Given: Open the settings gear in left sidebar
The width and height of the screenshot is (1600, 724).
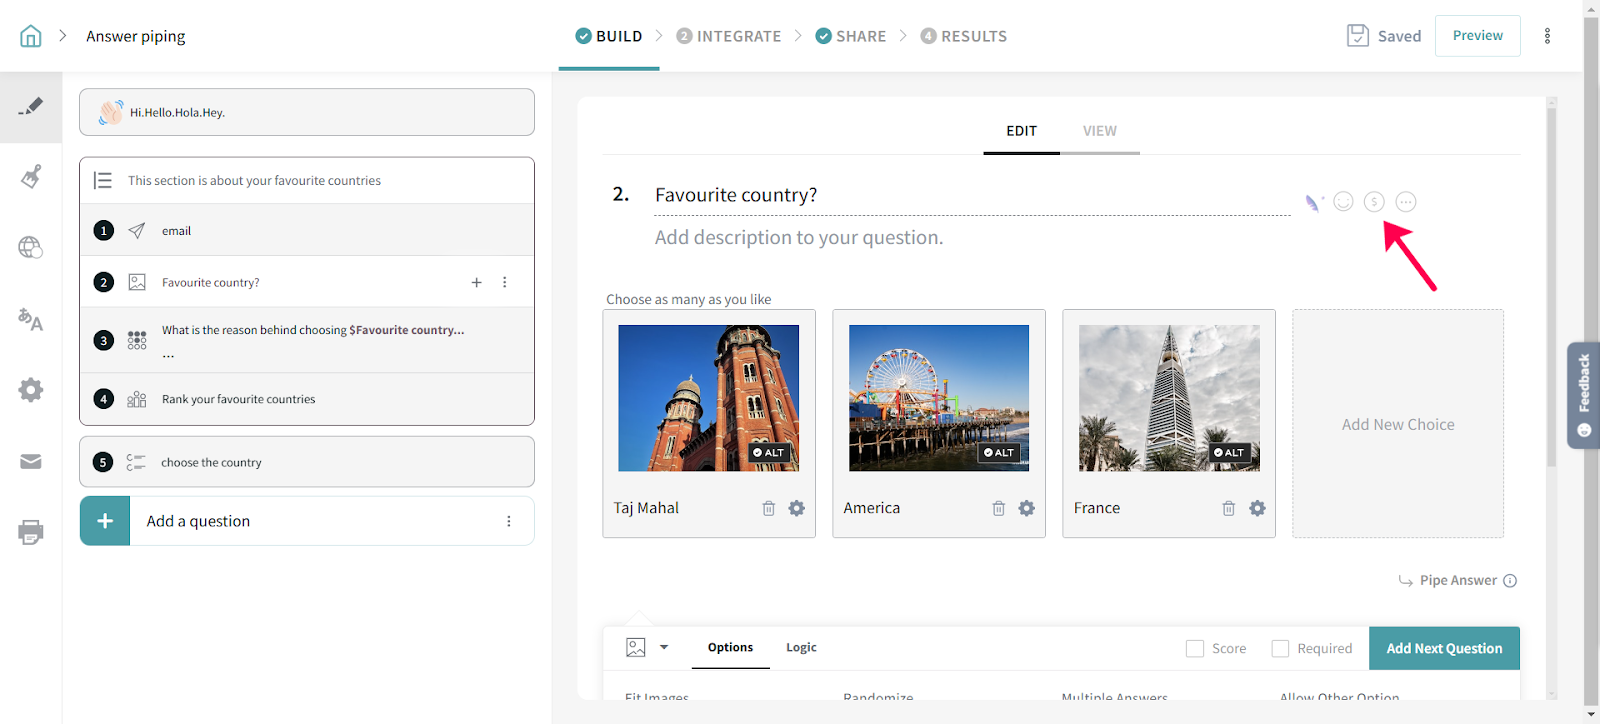Looking at the screenshot, I should 31,390.
